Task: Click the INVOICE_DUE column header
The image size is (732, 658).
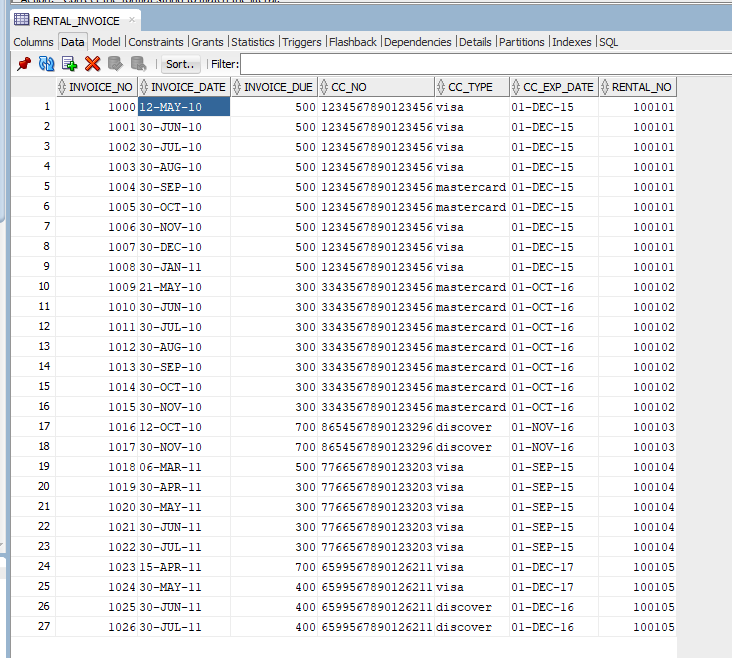Action: [x=274, y=87]
